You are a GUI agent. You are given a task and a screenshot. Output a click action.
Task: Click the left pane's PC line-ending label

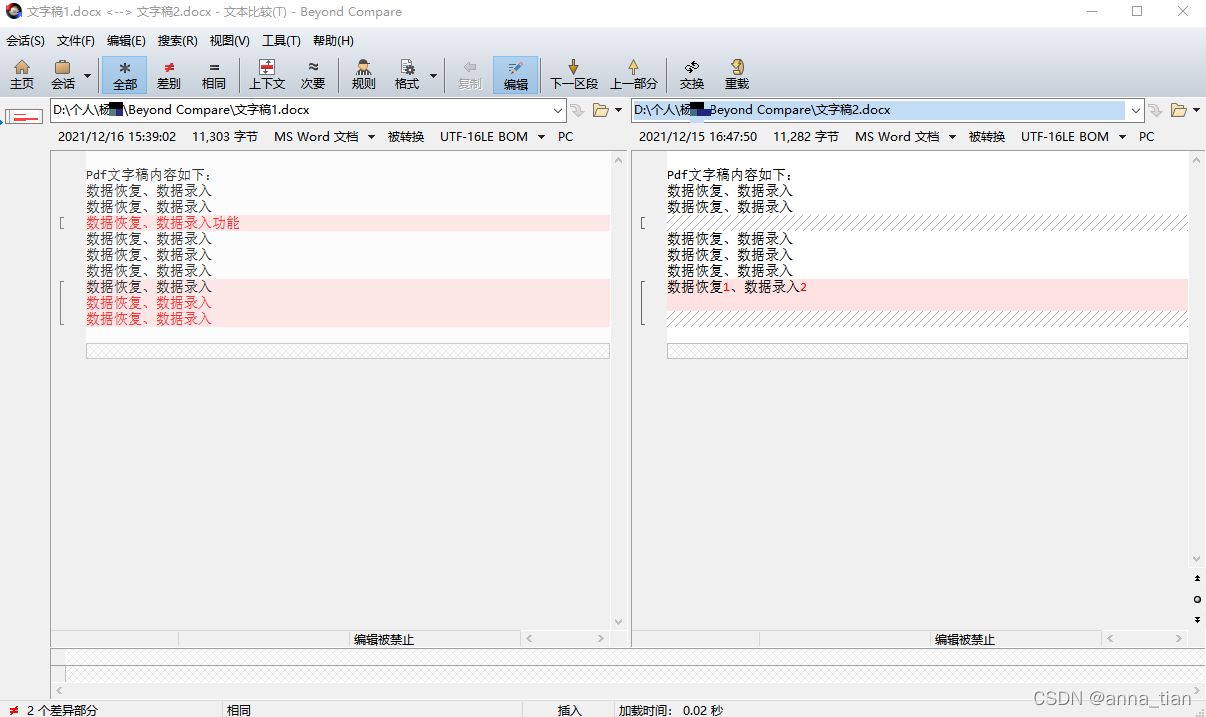coord(566,137)
